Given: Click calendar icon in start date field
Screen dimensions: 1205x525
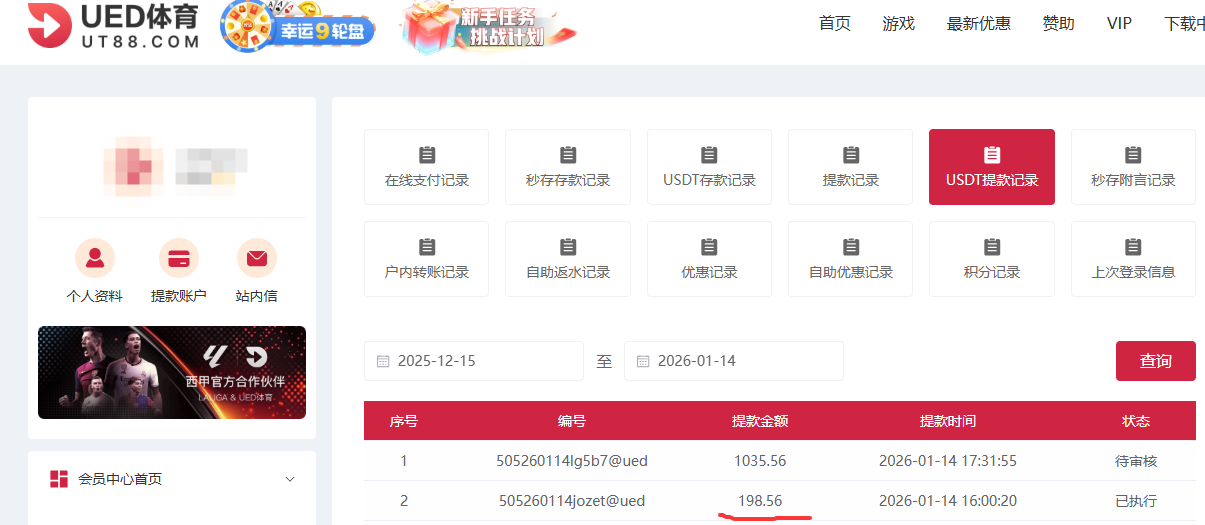Looking at the screenshot, I should (x=383, y=361).
